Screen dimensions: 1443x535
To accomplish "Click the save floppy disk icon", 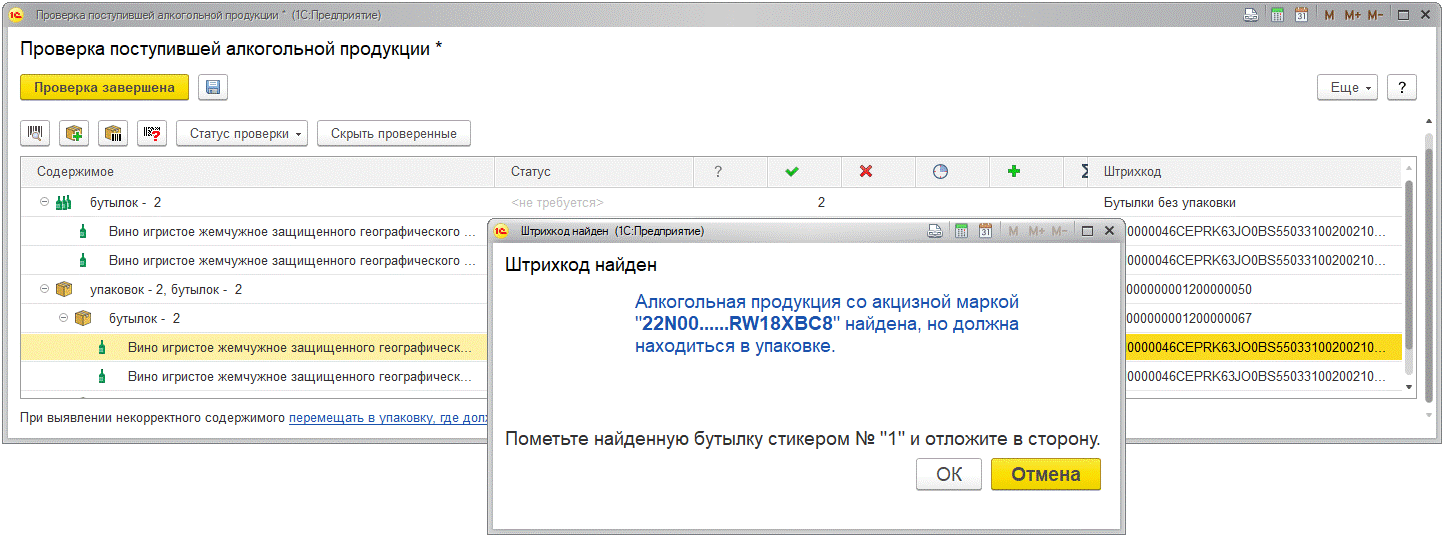I will coord(213,88).
